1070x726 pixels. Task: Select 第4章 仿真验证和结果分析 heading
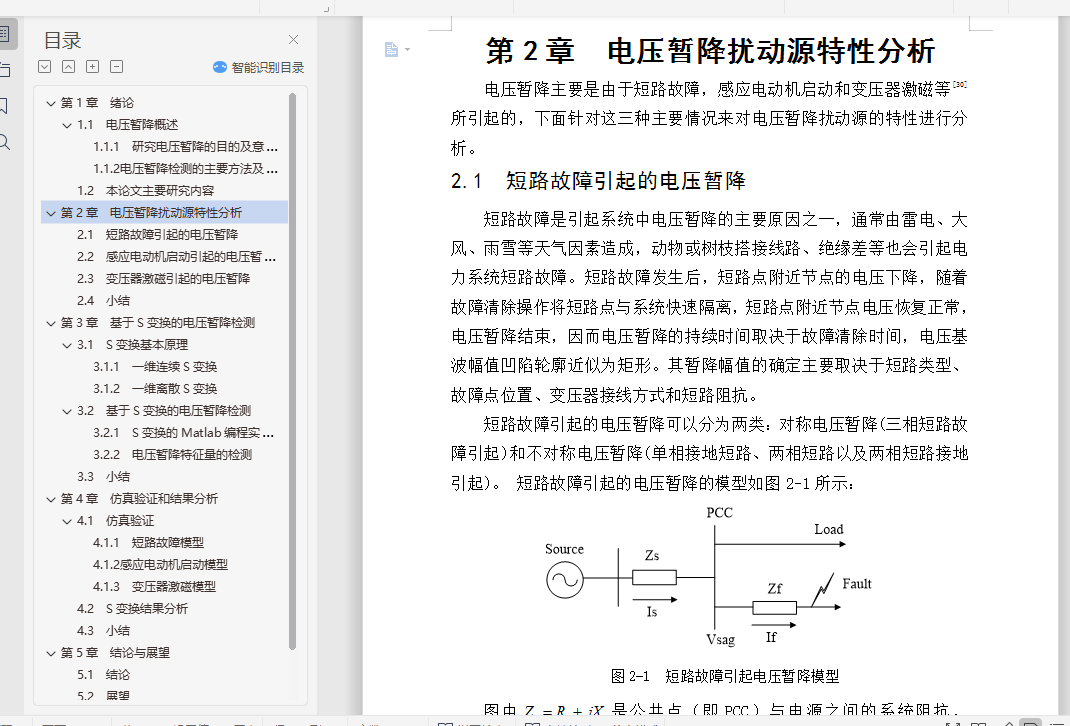(139, 499)
